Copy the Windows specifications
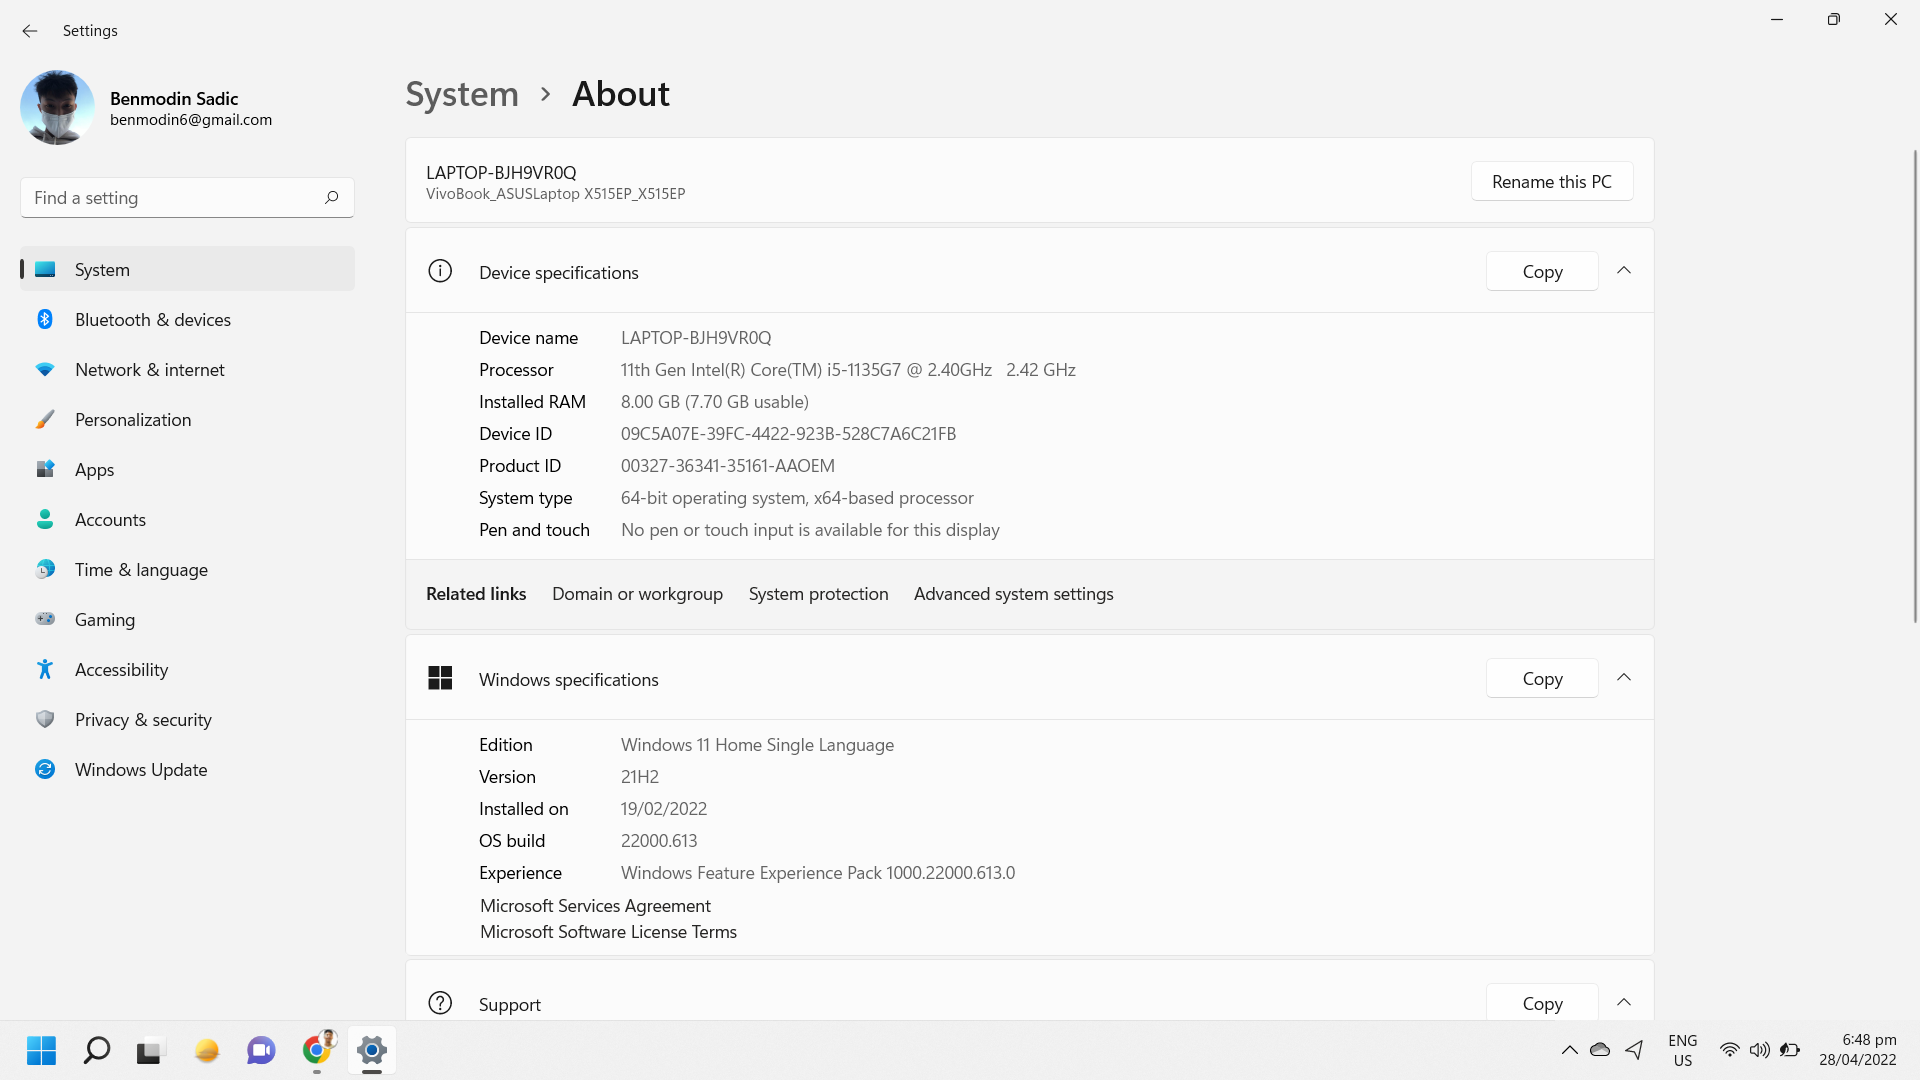This screenshot has width=1920, height=1080. [1541, 679]
